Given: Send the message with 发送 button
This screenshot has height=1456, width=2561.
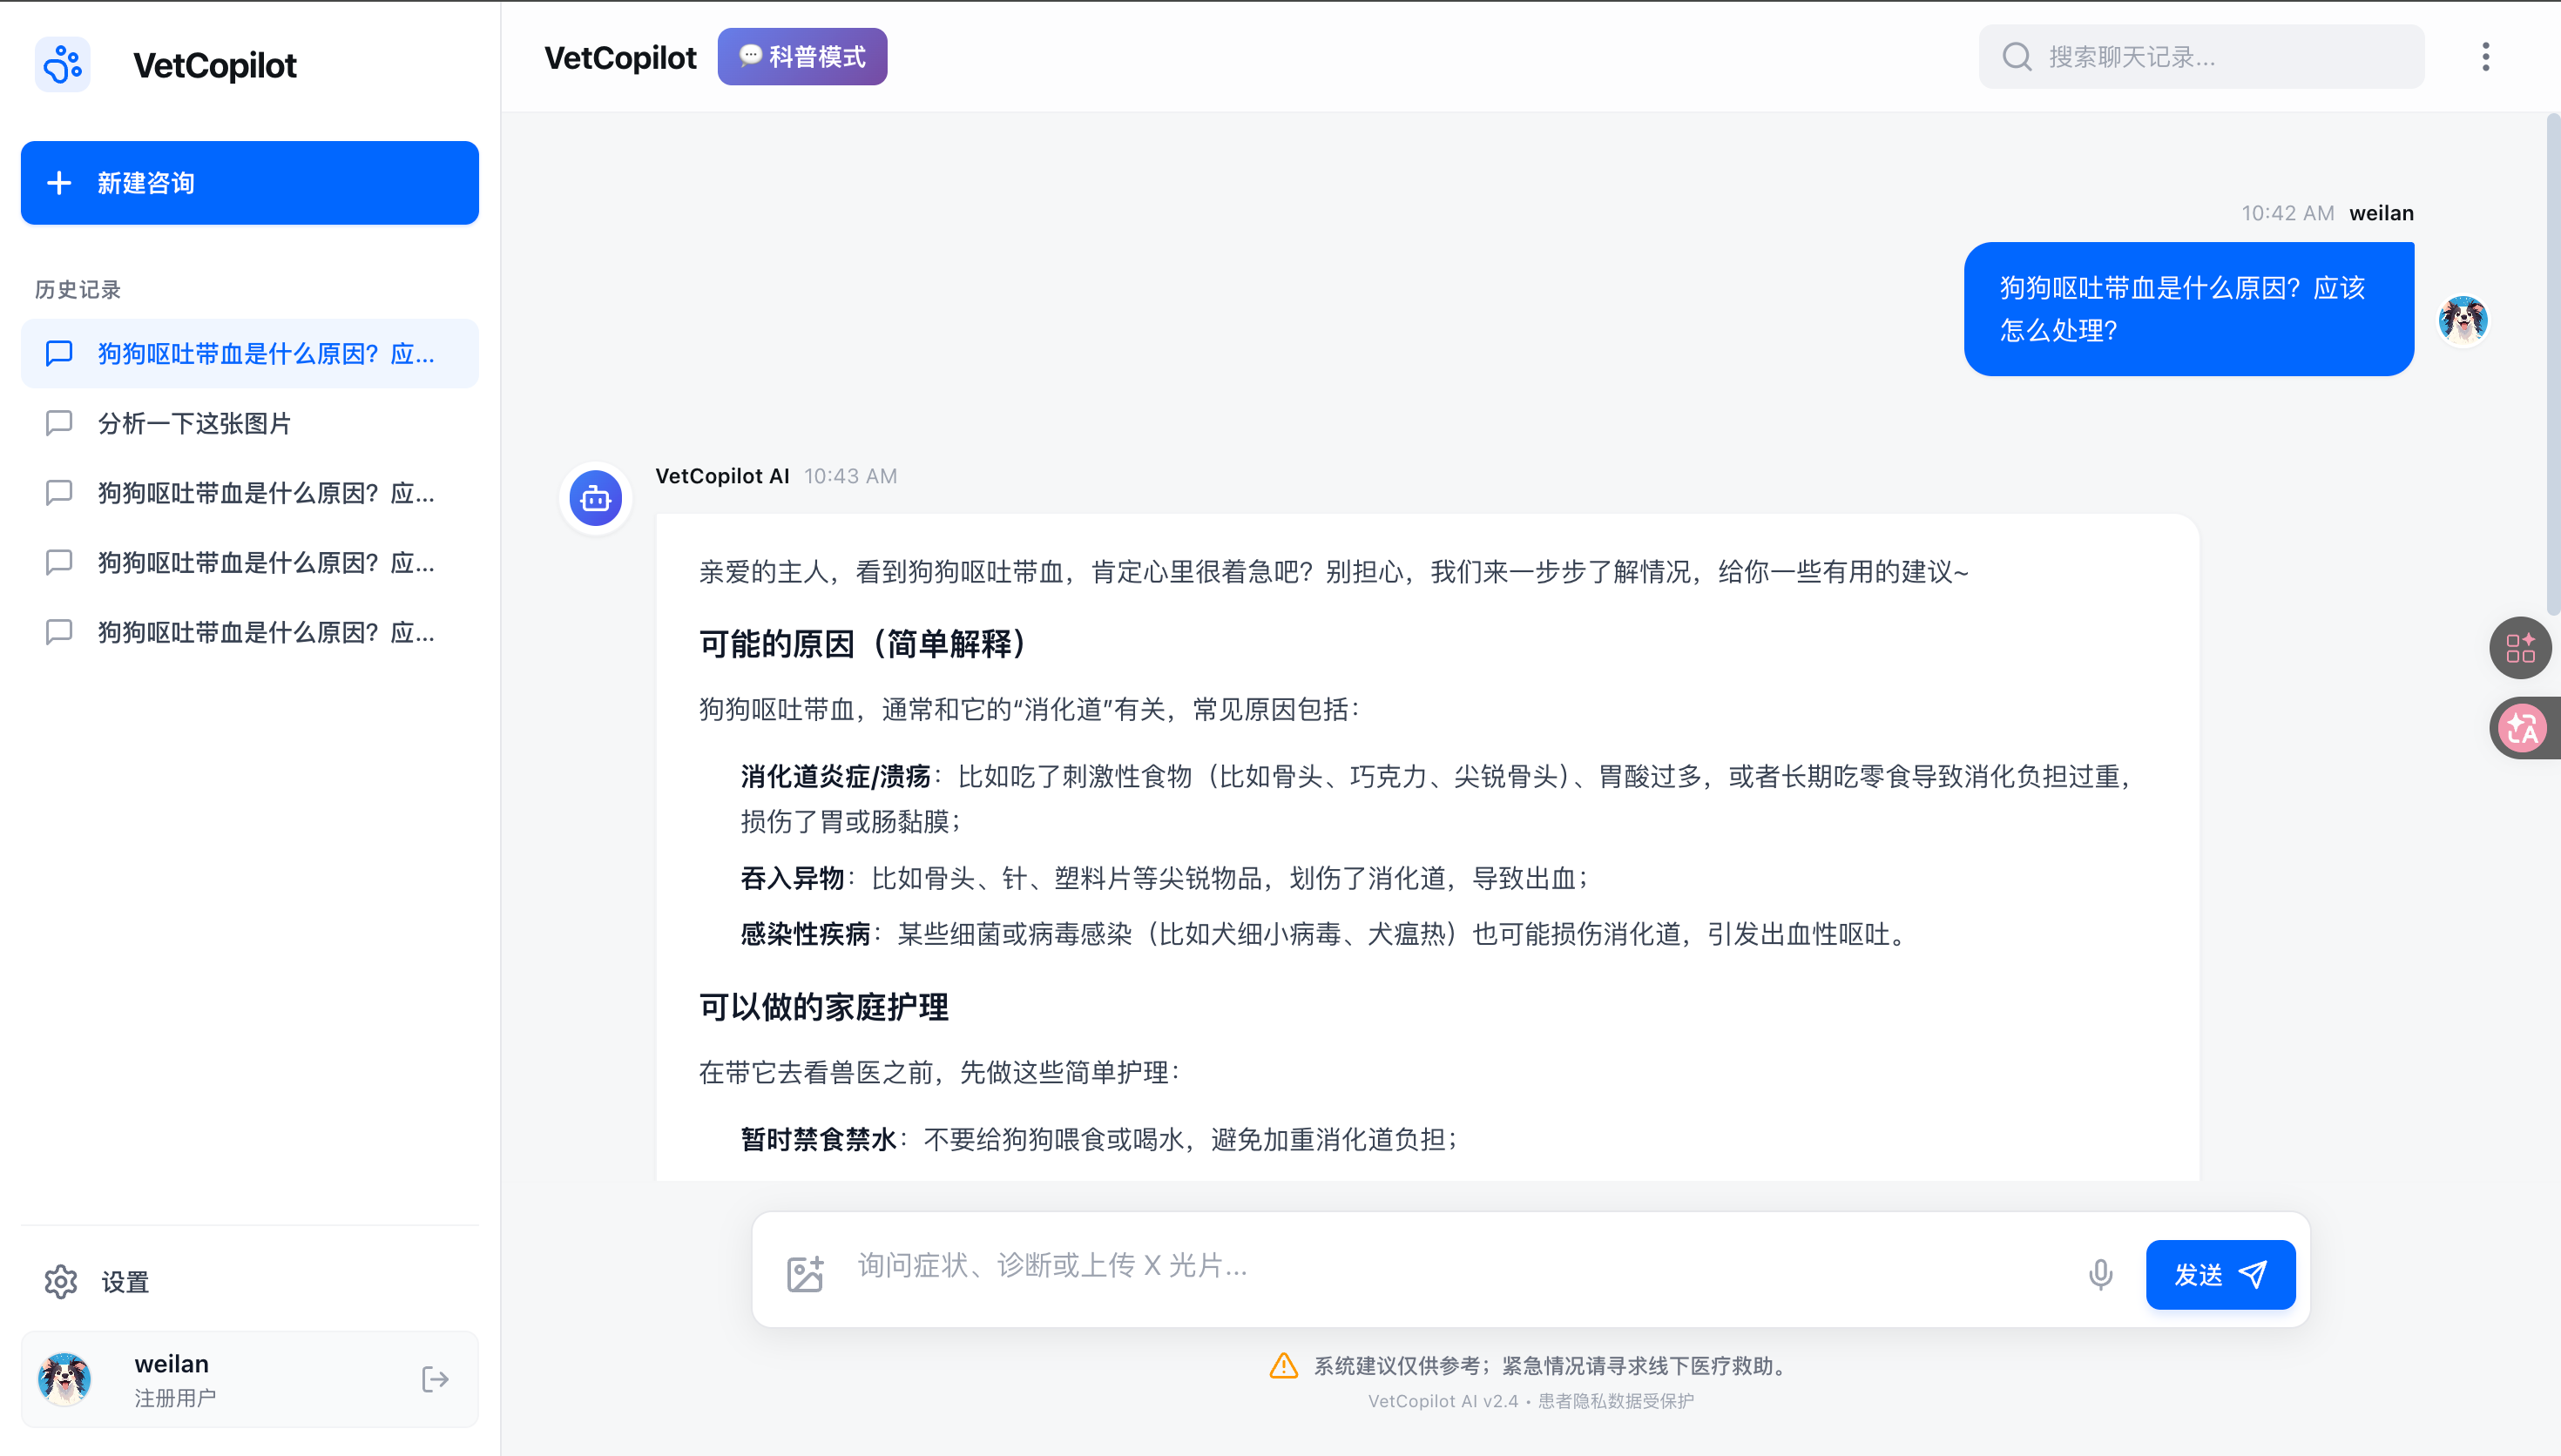Looking at the screenshot, I should [x=2220, y=1274].
